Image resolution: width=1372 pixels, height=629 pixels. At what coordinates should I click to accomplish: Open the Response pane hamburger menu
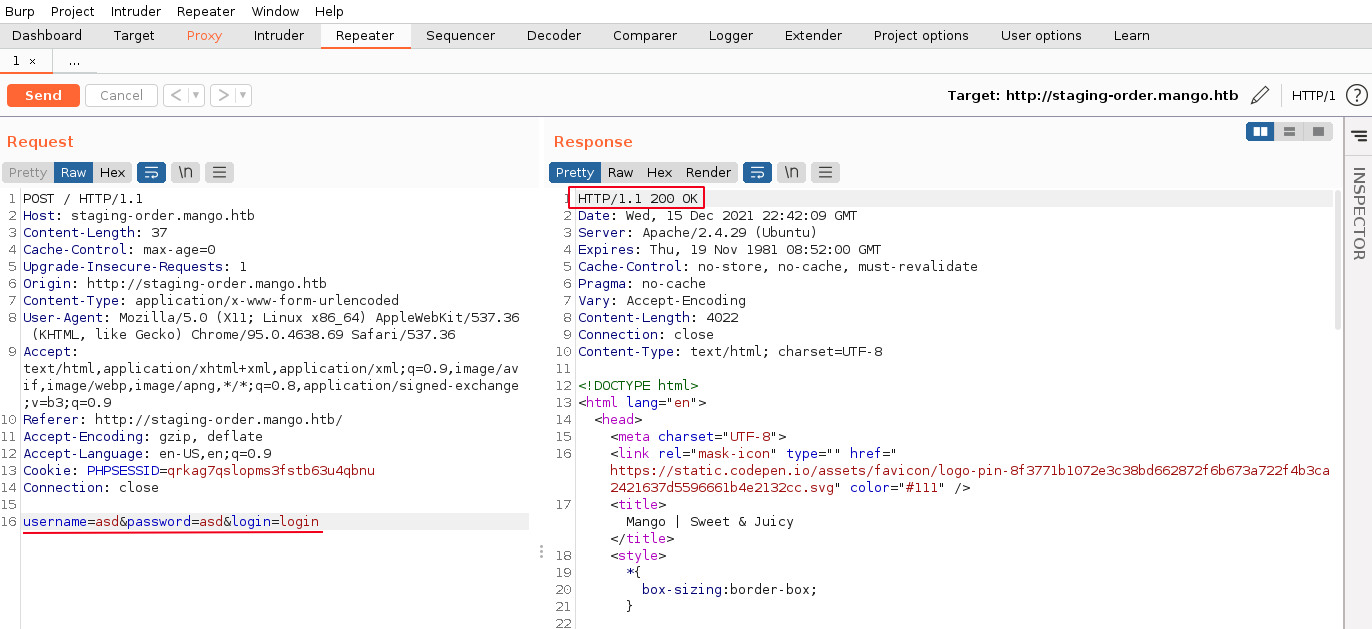tap(825, 172)
